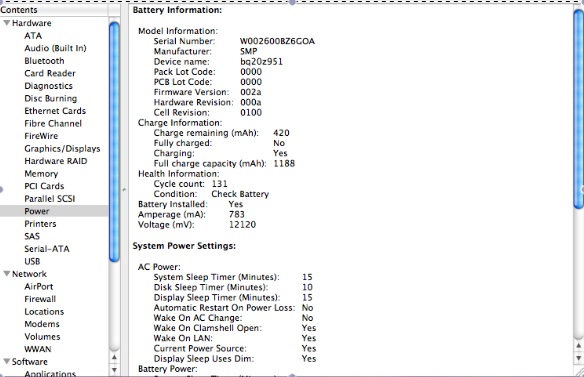Collapse the Hardware category triangle
This screenshot has height=377, width=584.
6,23
